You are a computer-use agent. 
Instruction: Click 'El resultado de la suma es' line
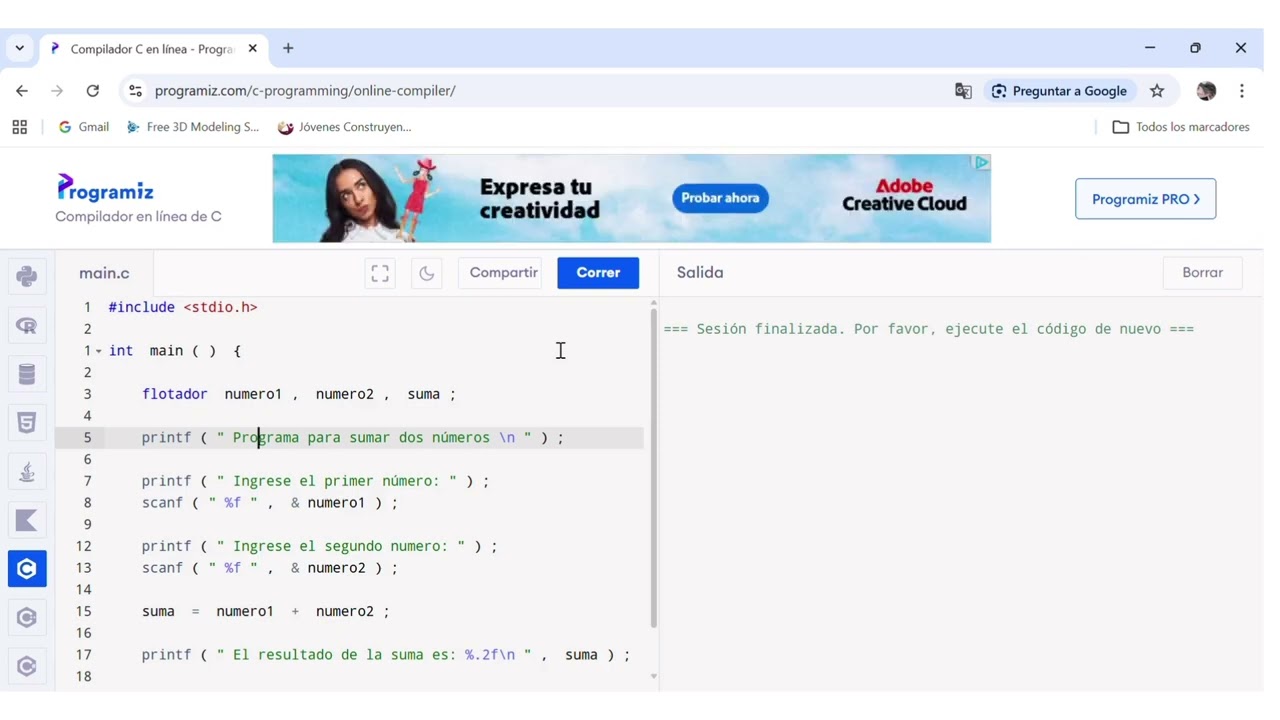click(386, 655)
